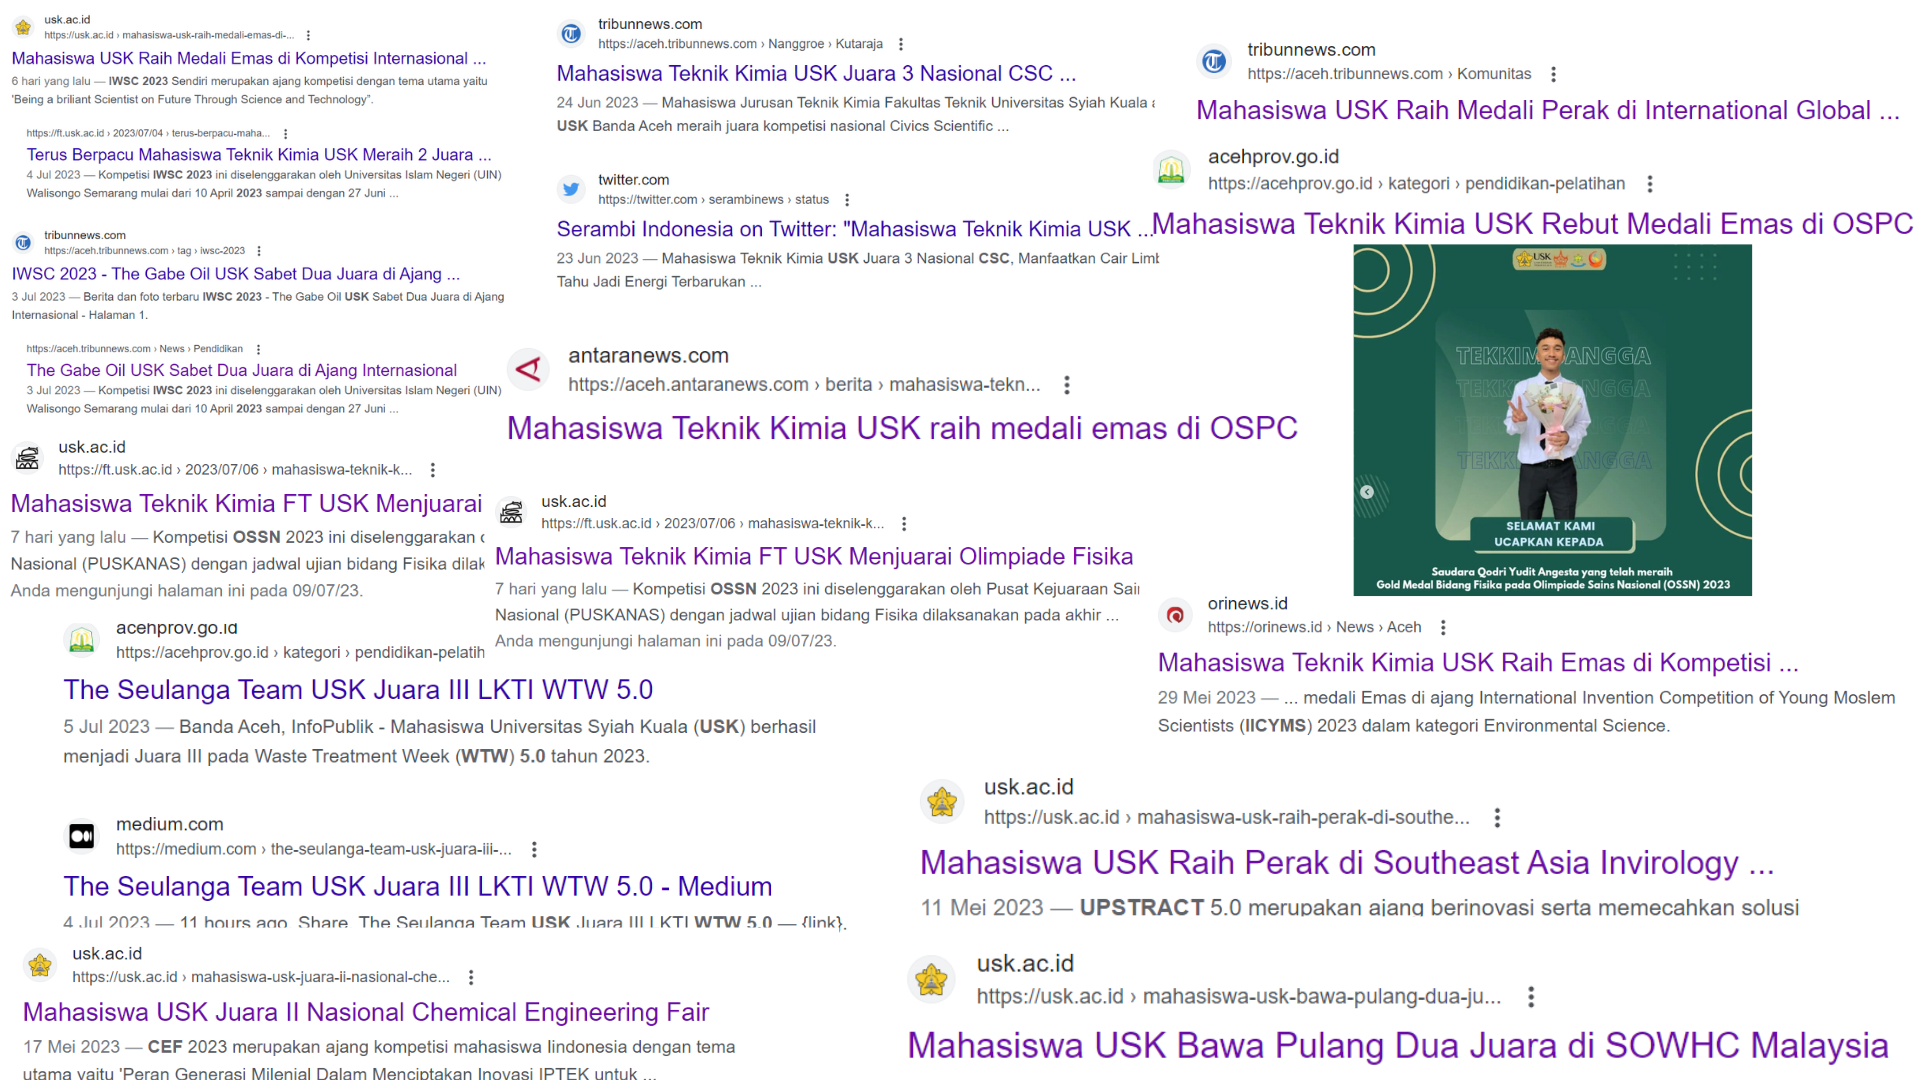Open link Mahasiswa USK Raih Medali Perak di International Global
This screenshot has height=1080, width=1920.
click(1548, 110)
